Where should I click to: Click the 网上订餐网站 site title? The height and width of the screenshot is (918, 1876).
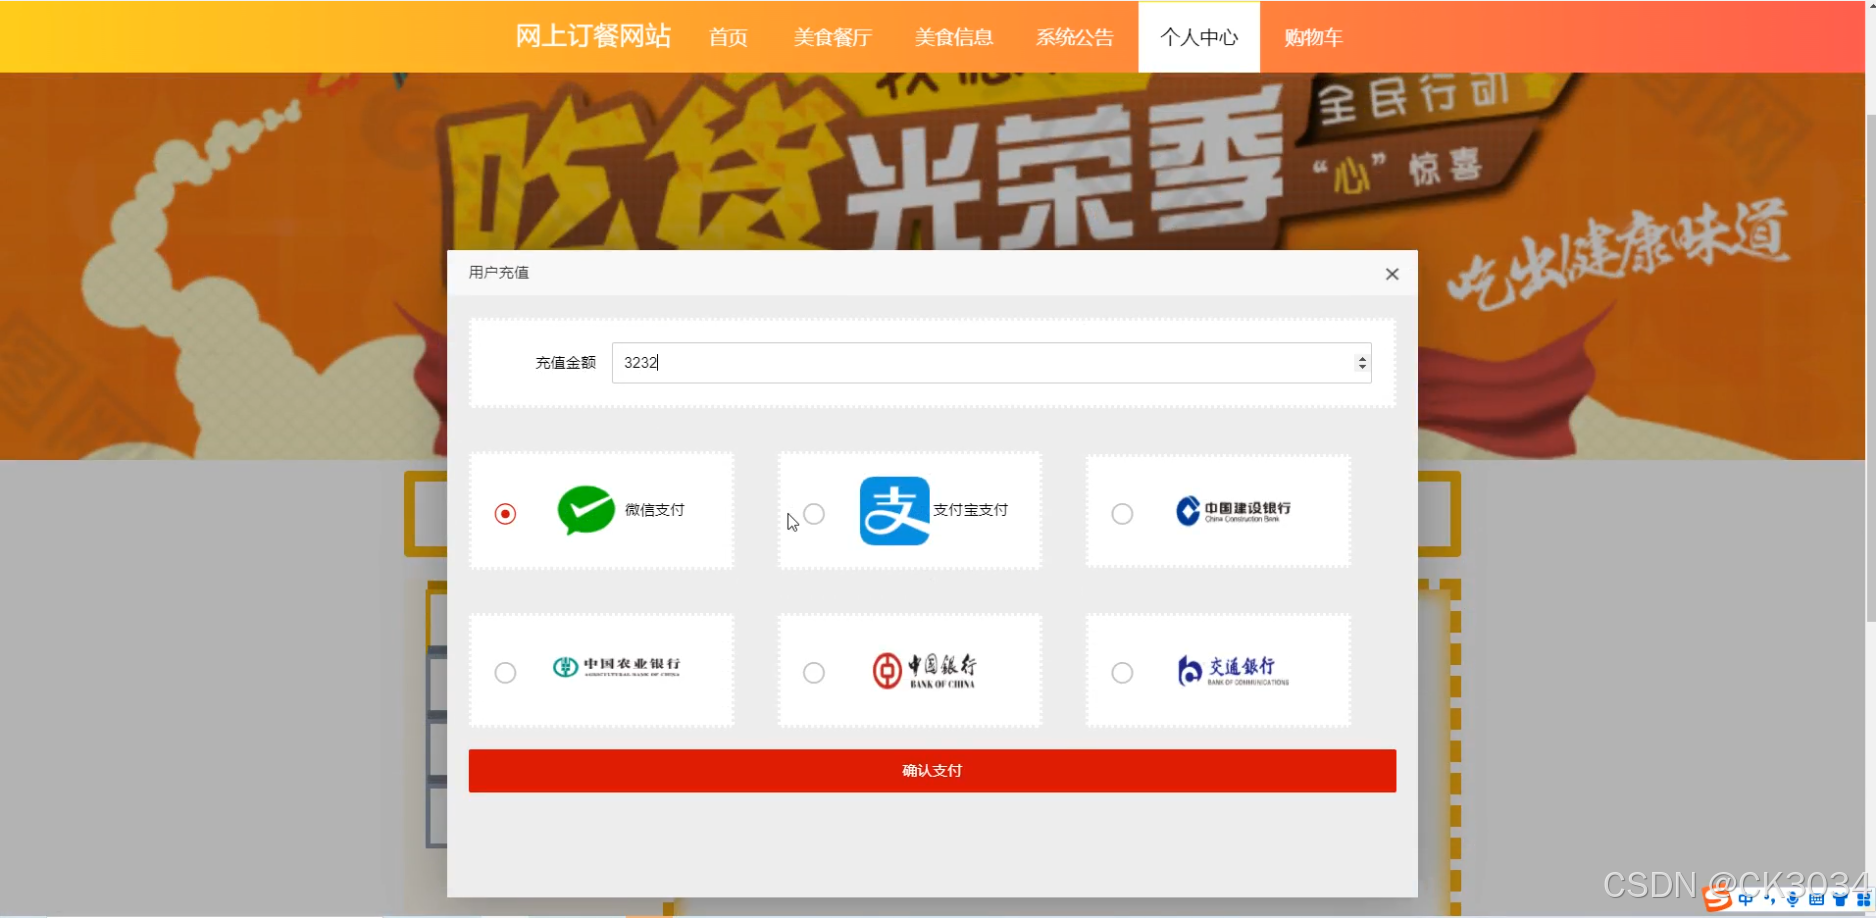click(593, 36)
